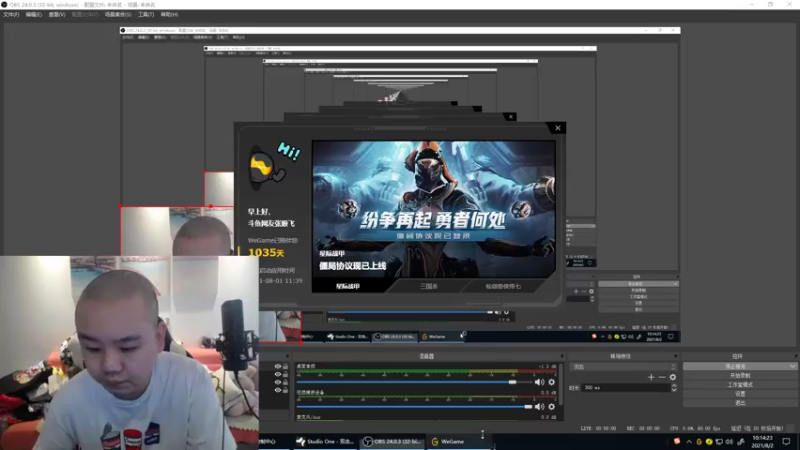Toggle visibility of the second source eye
Screen dimensions: 800x450
(x=278, y=374)
